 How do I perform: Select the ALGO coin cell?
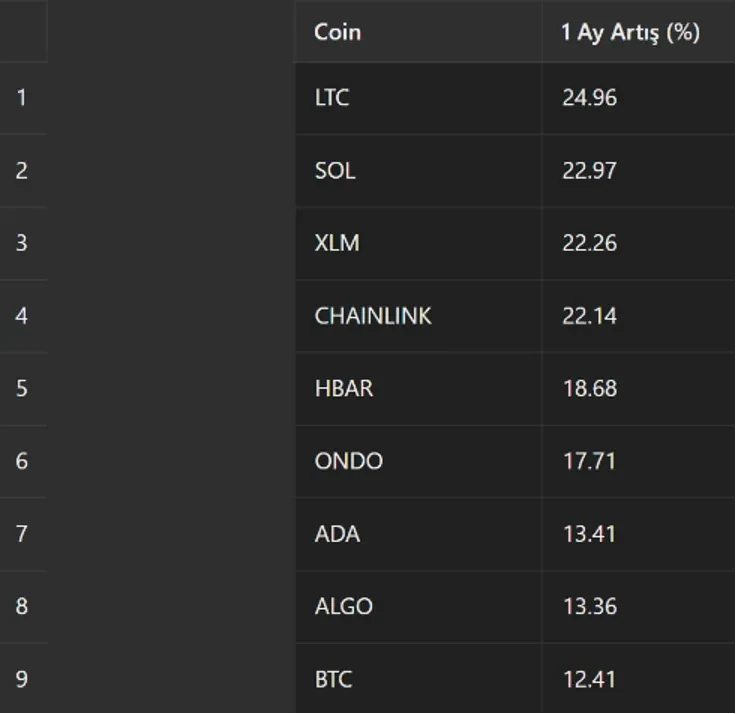click(418, 607)
